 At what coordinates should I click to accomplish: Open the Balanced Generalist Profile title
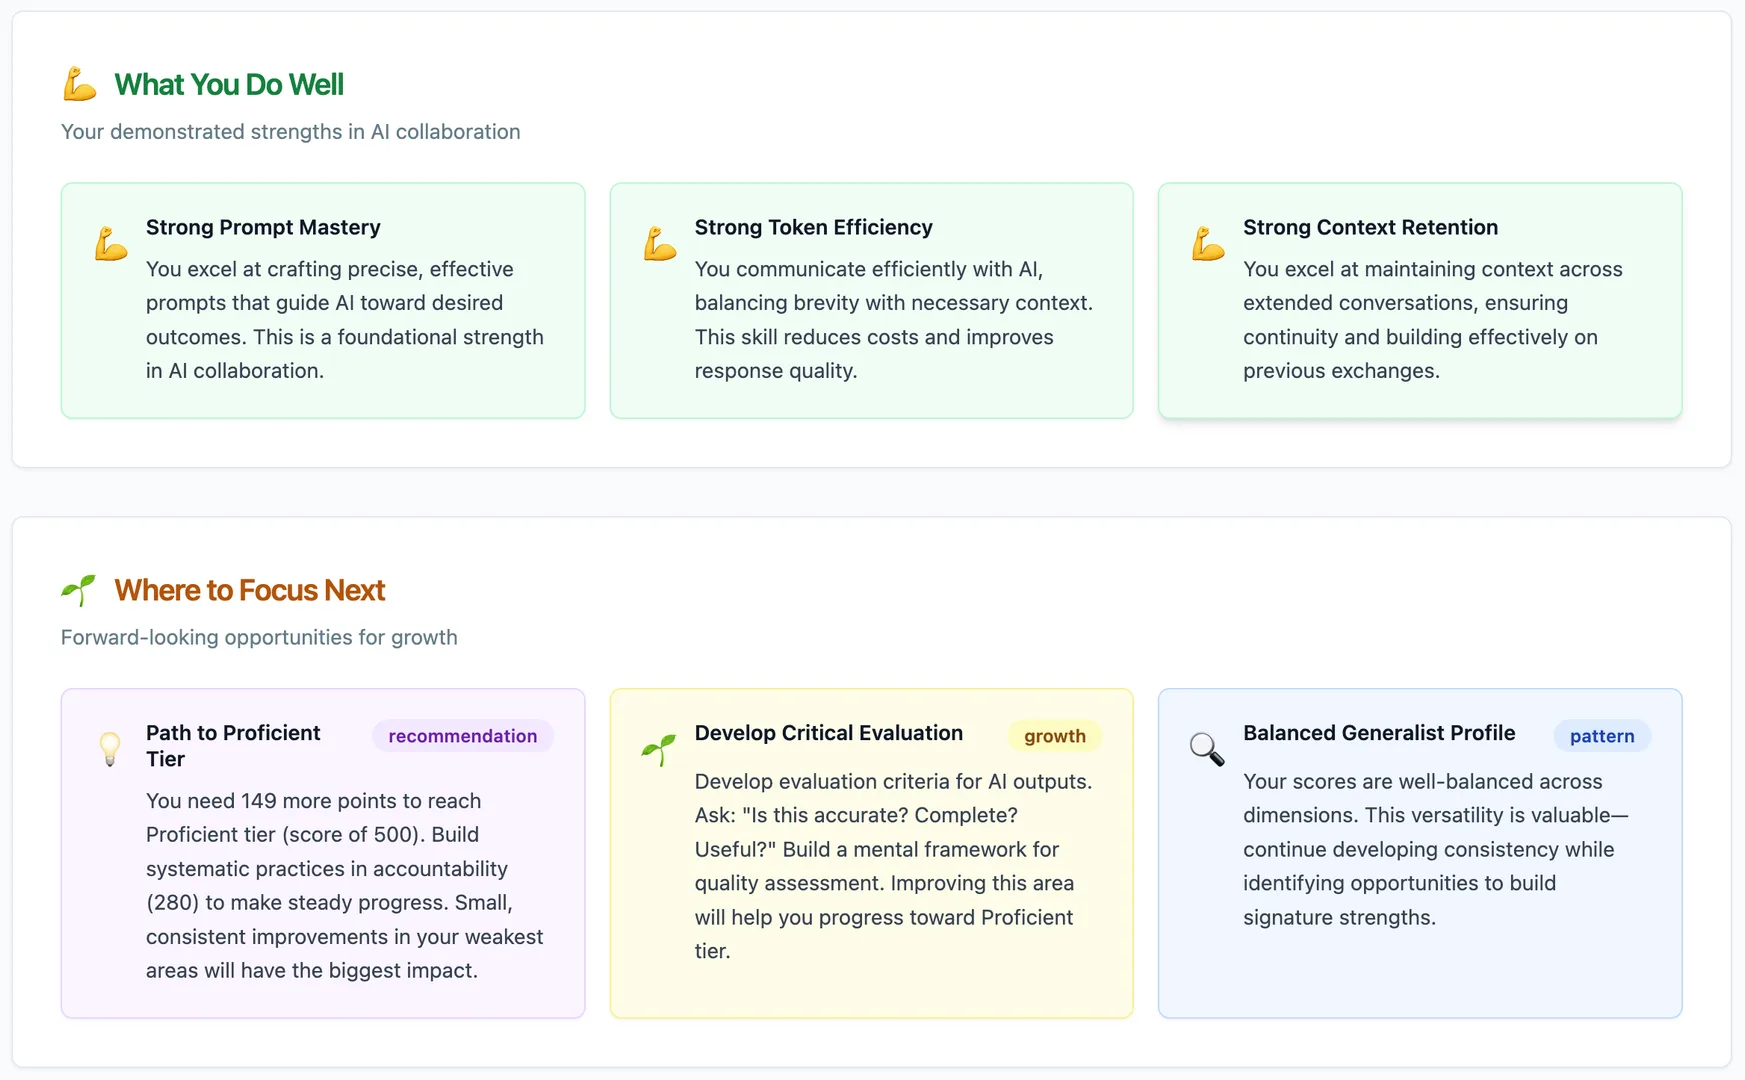(1379, 733)
